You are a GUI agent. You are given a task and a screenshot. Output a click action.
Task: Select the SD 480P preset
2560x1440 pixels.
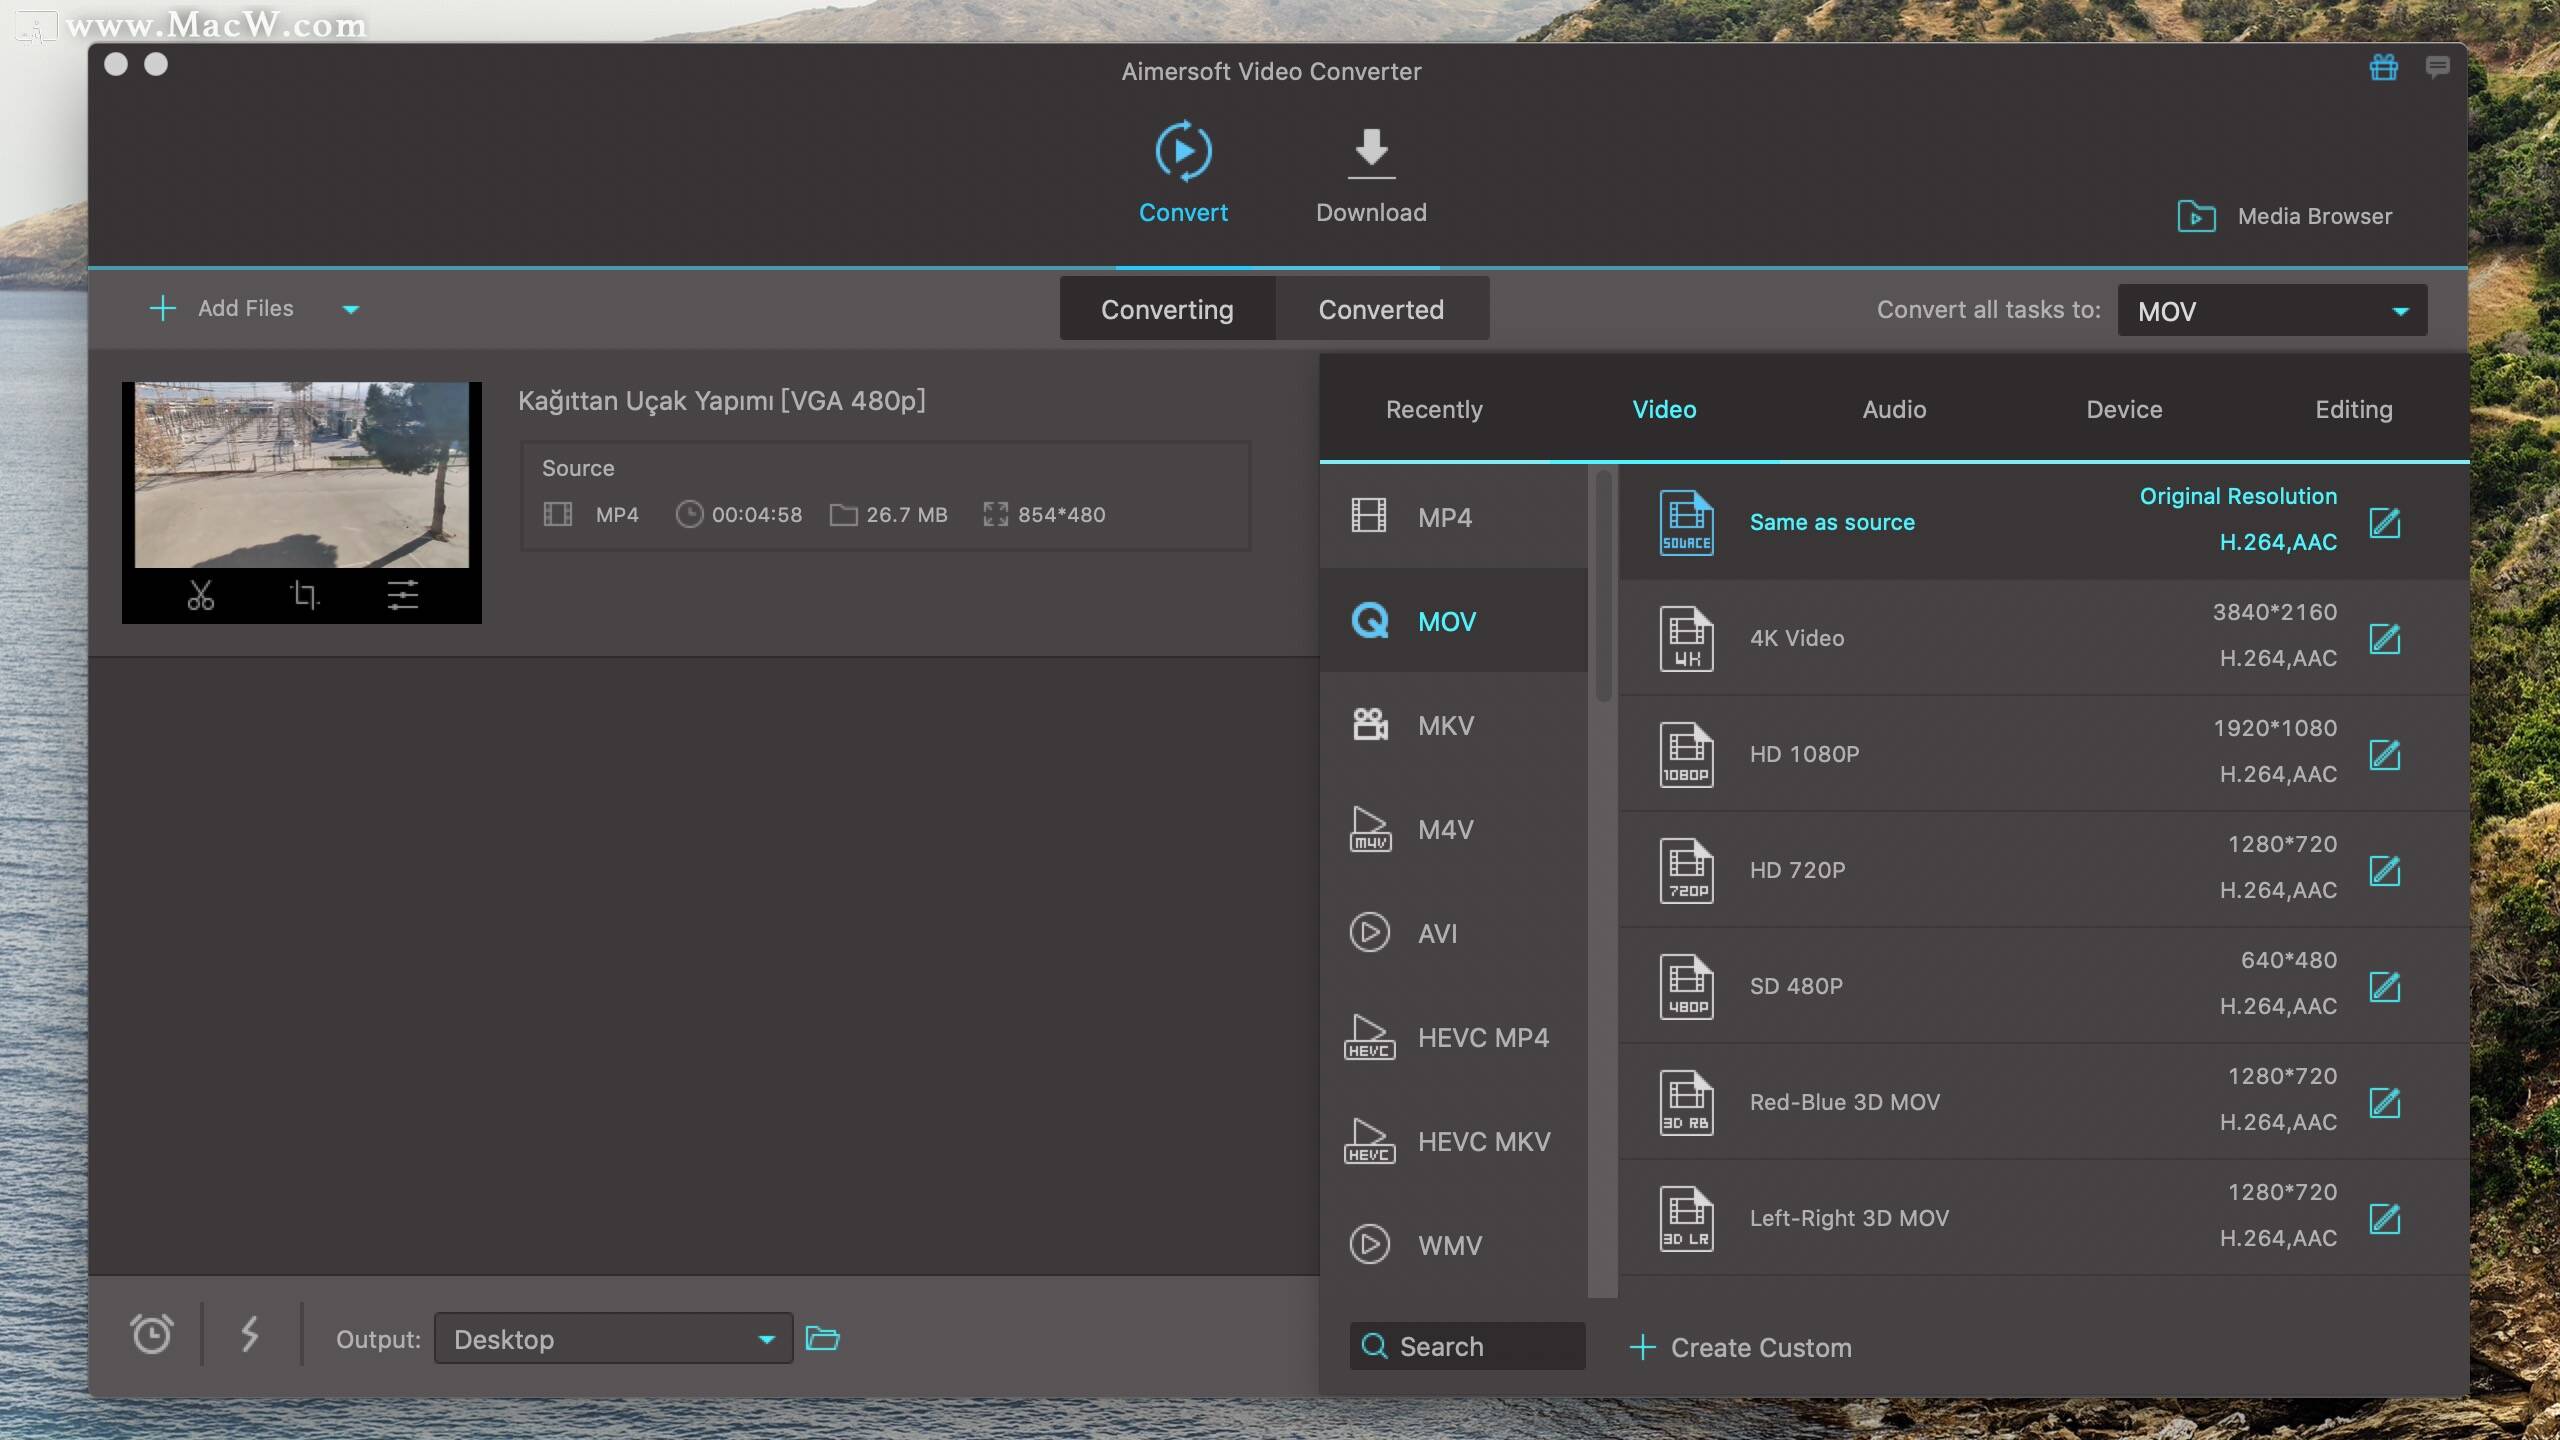(2044, 986)
